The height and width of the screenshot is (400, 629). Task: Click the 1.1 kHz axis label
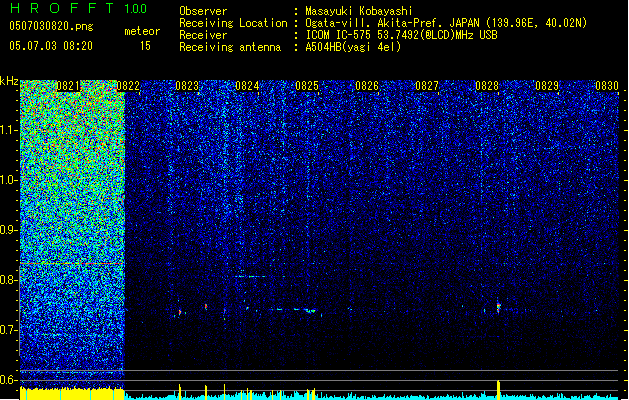9,130
